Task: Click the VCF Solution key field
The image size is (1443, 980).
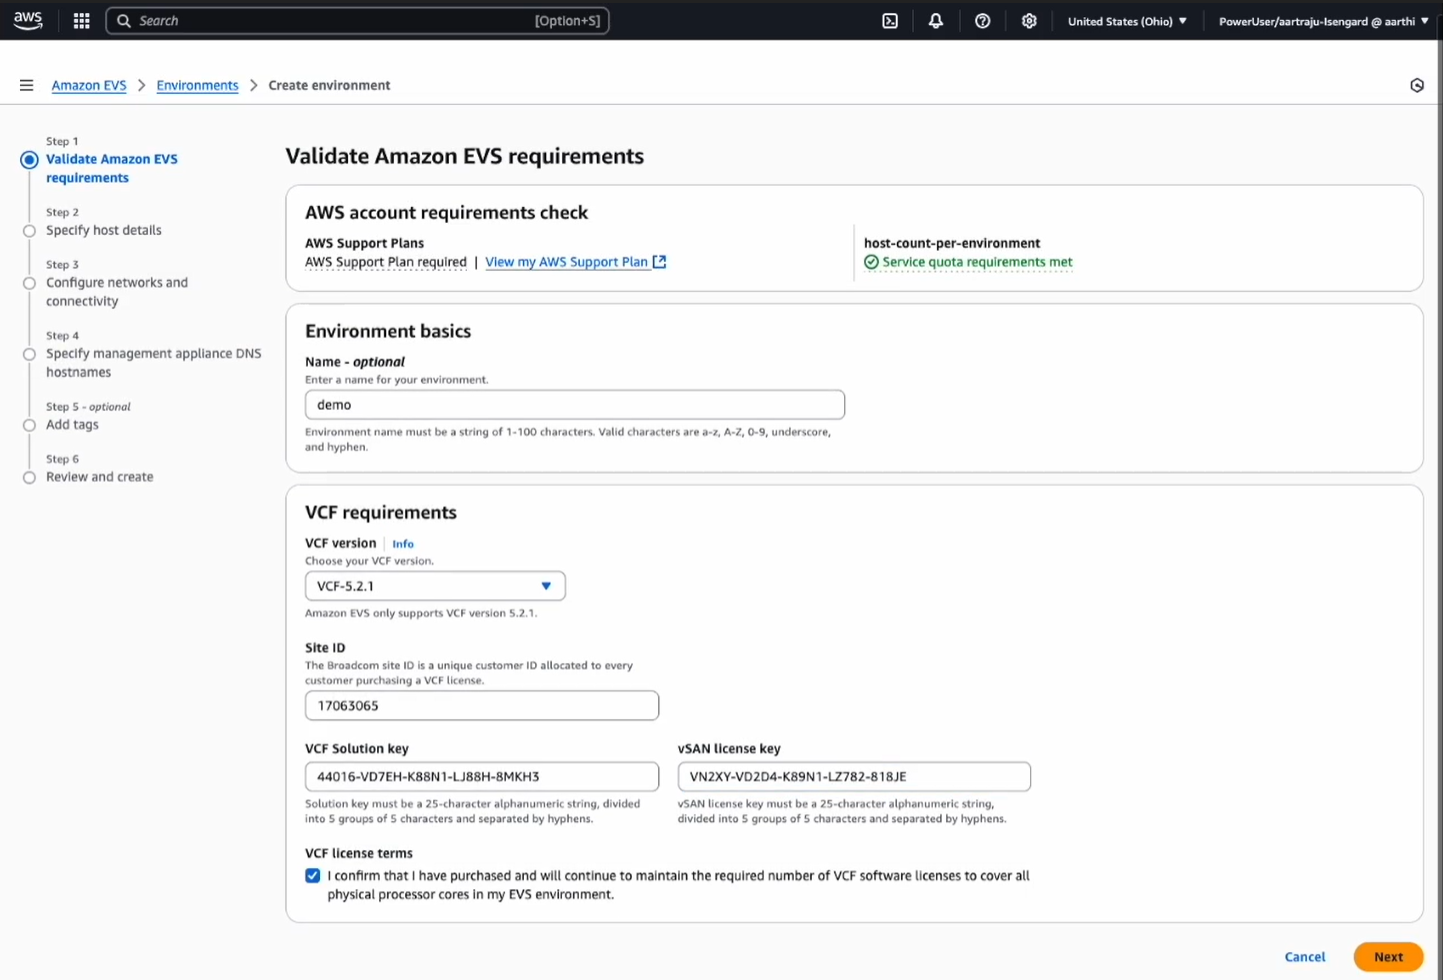Action: [x=482, y=777]
